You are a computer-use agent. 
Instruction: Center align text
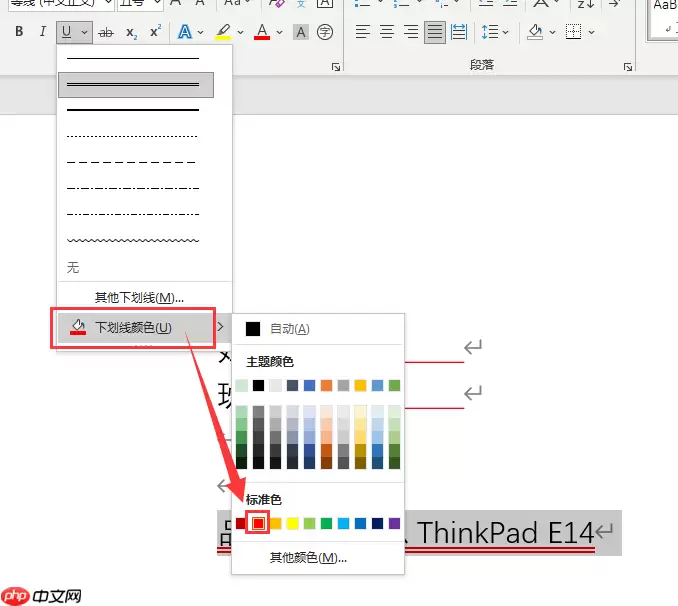(387, 32)
